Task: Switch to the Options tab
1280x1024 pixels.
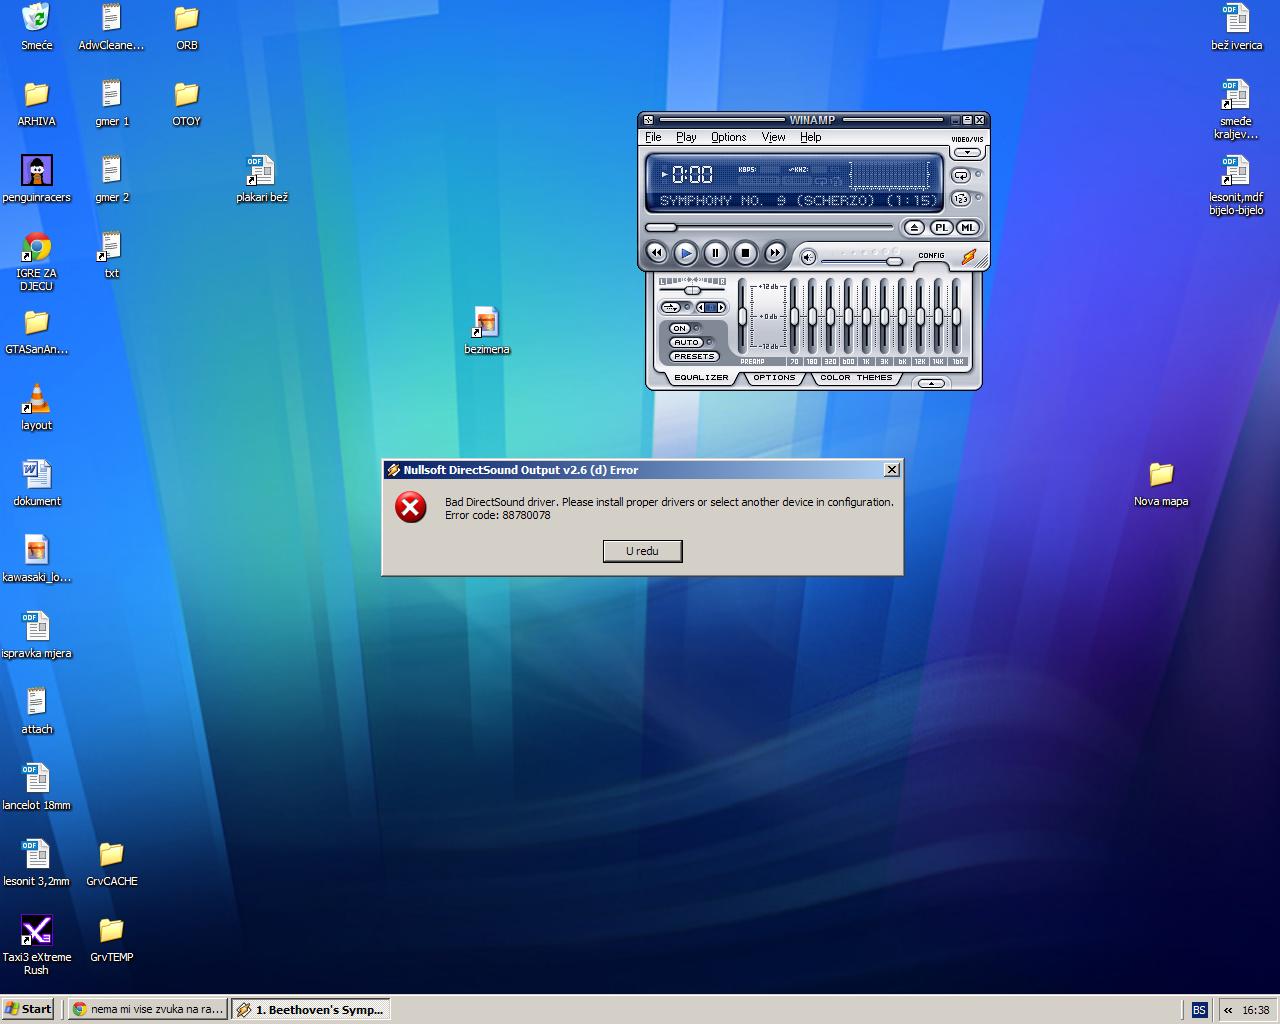Action: pyautogui.click(x=774, y=378)
